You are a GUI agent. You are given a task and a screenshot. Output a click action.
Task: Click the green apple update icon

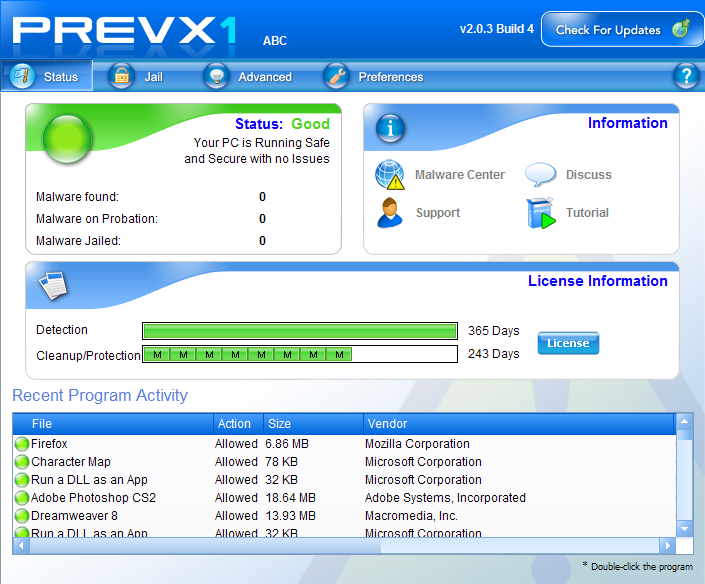tap(681, 29)
